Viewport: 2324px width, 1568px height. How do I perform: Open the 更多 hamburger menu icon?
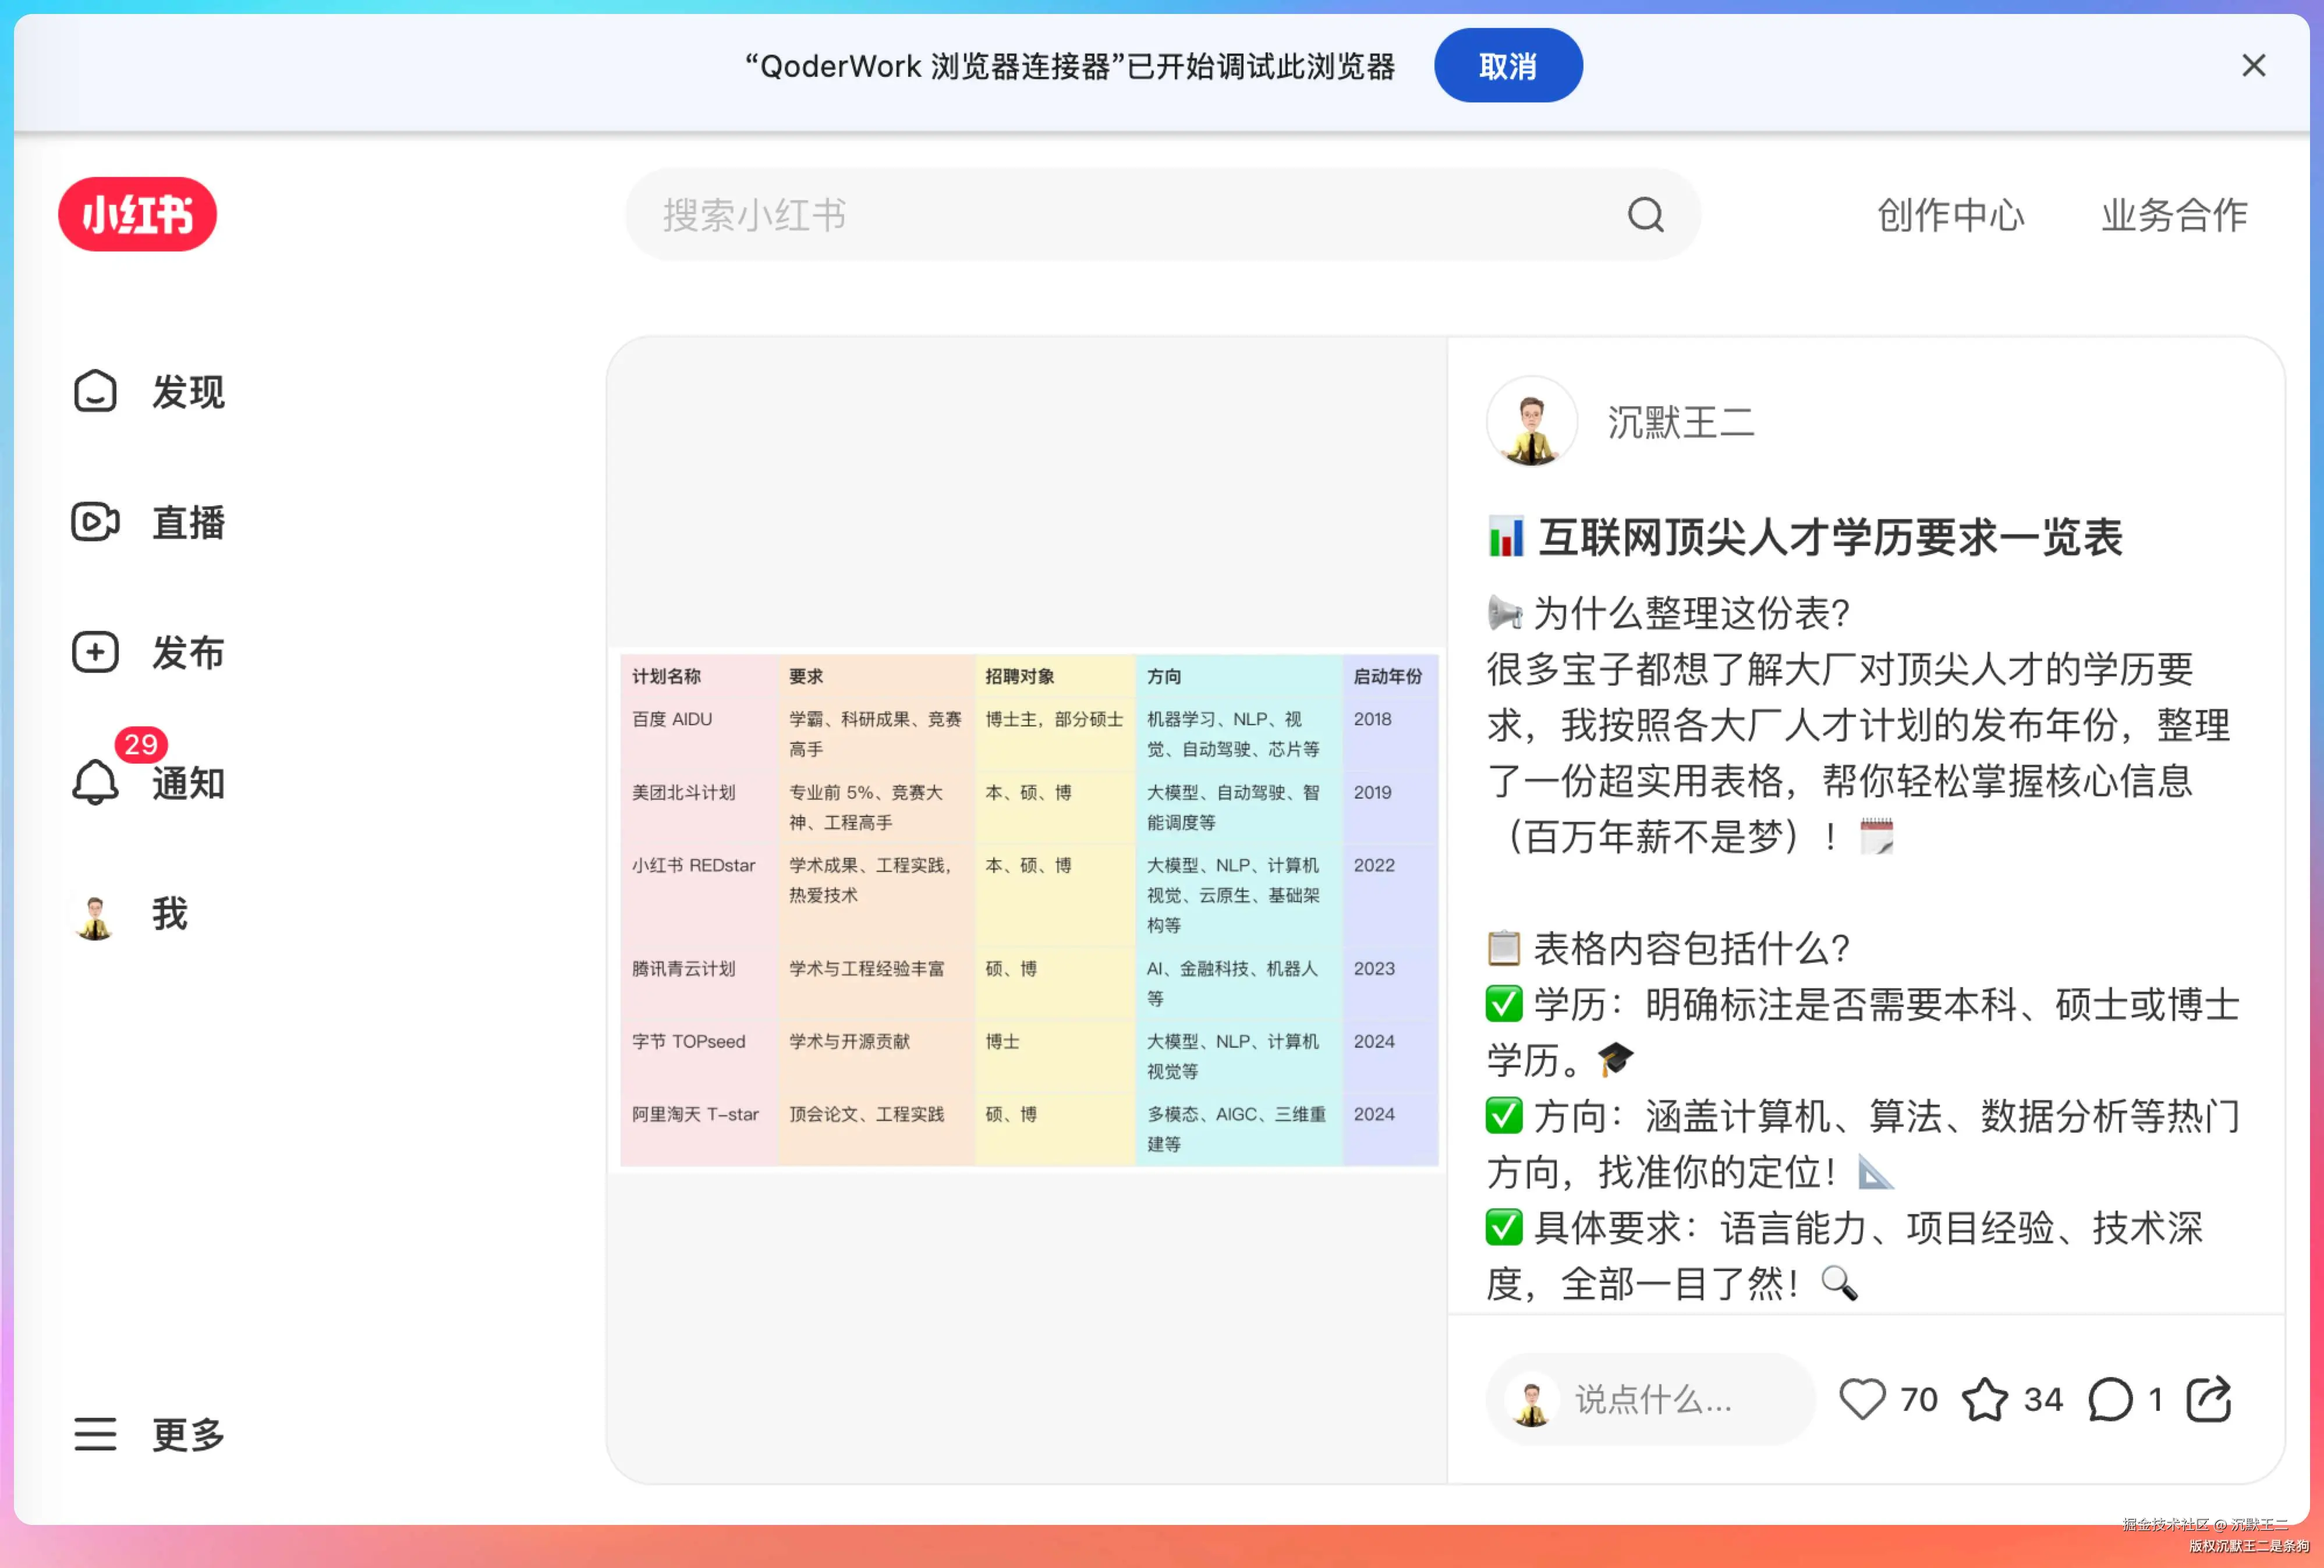[x=95, y=1434]
